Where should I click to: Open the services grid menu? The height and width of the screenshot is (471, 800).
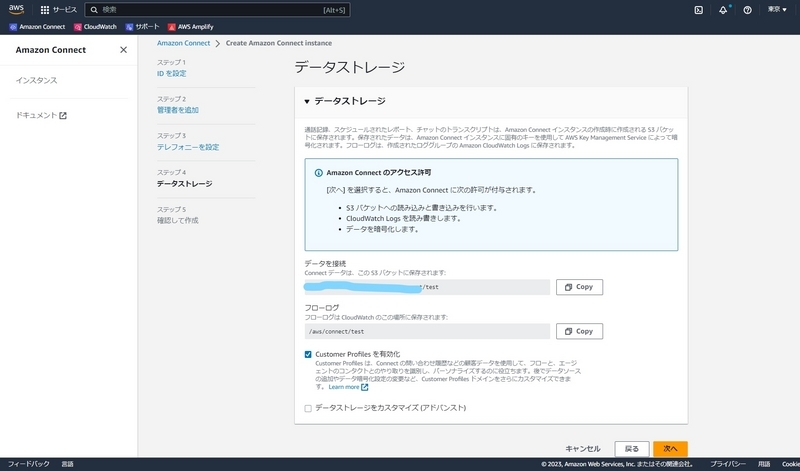45,10
